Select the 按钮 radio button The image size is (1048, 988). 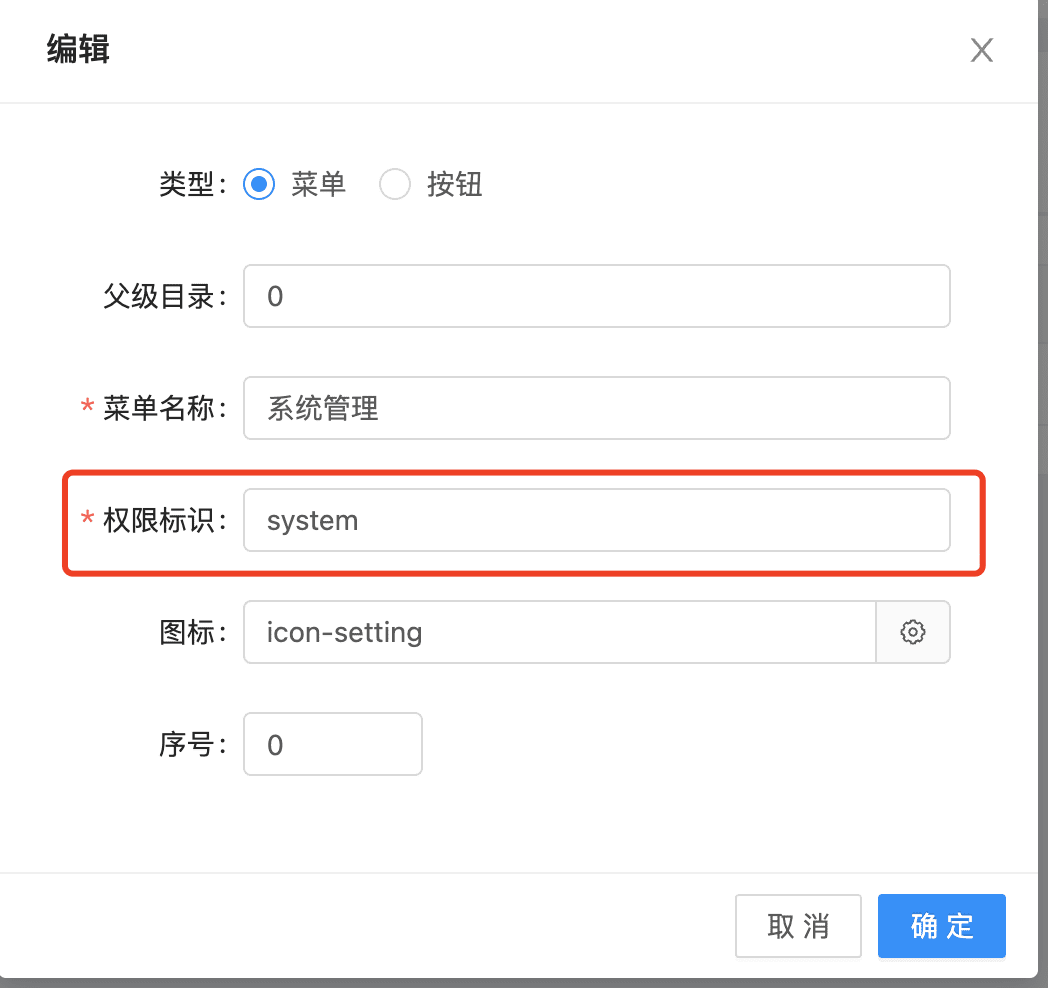(395, 184)
